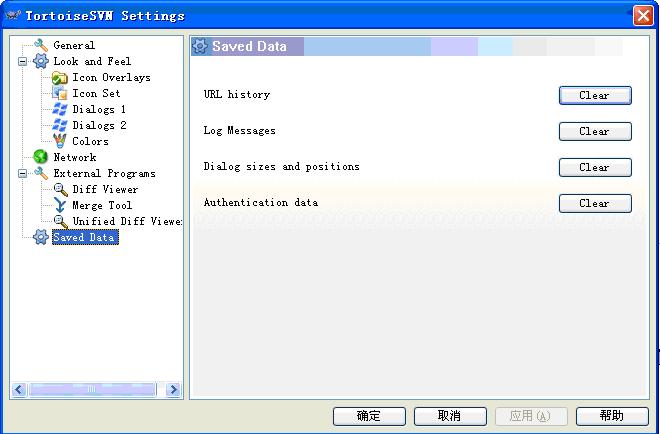The image size is (660, 434).
Task: Click the 帮助 (Help) button
Action: tap(612, 416)
